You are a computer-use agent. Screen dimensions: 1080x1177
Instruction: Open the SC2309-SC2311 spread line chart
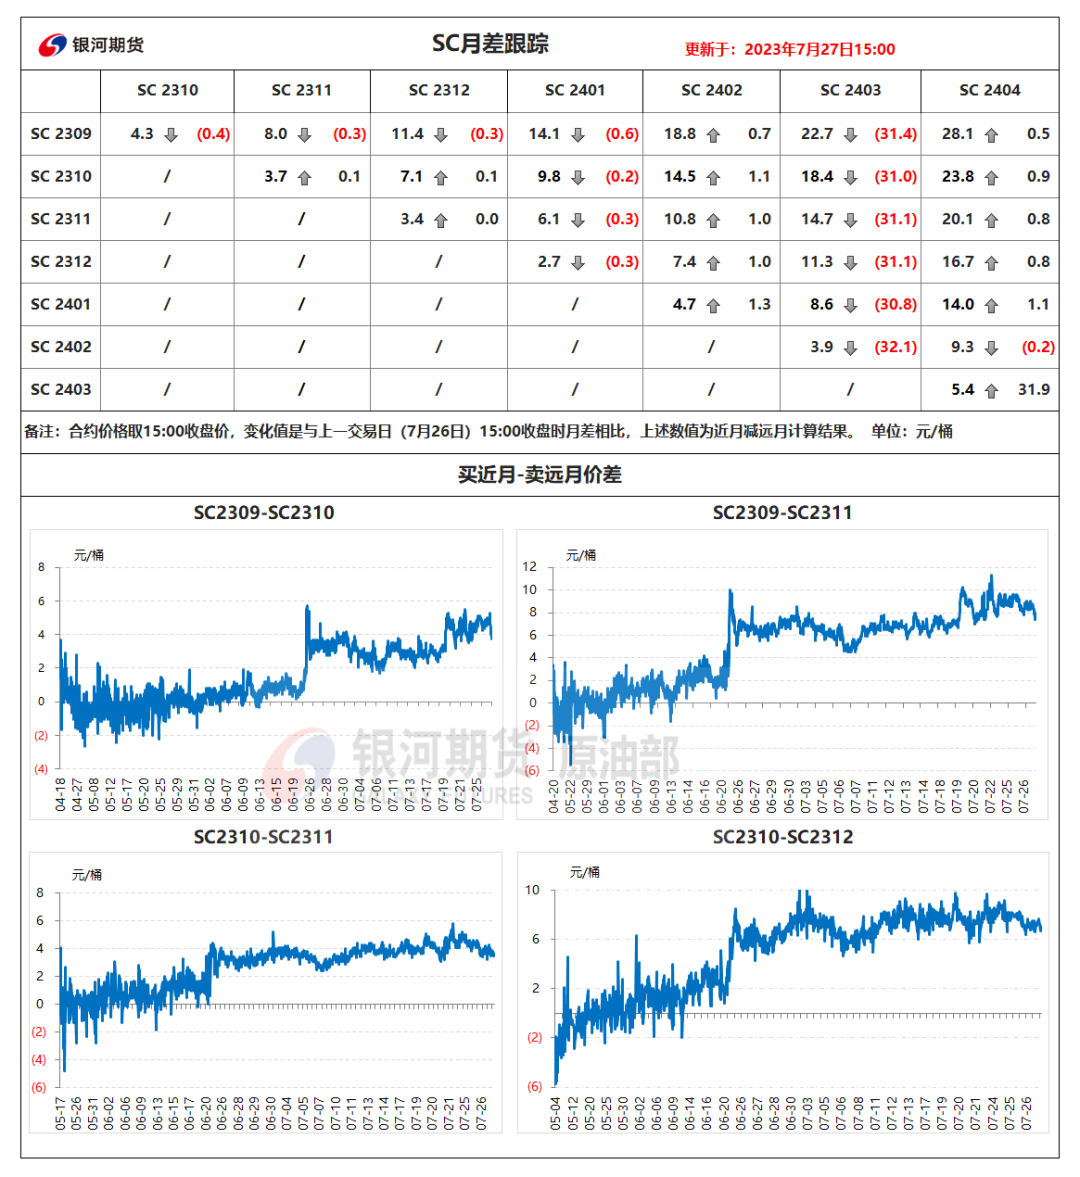(782, 674)
